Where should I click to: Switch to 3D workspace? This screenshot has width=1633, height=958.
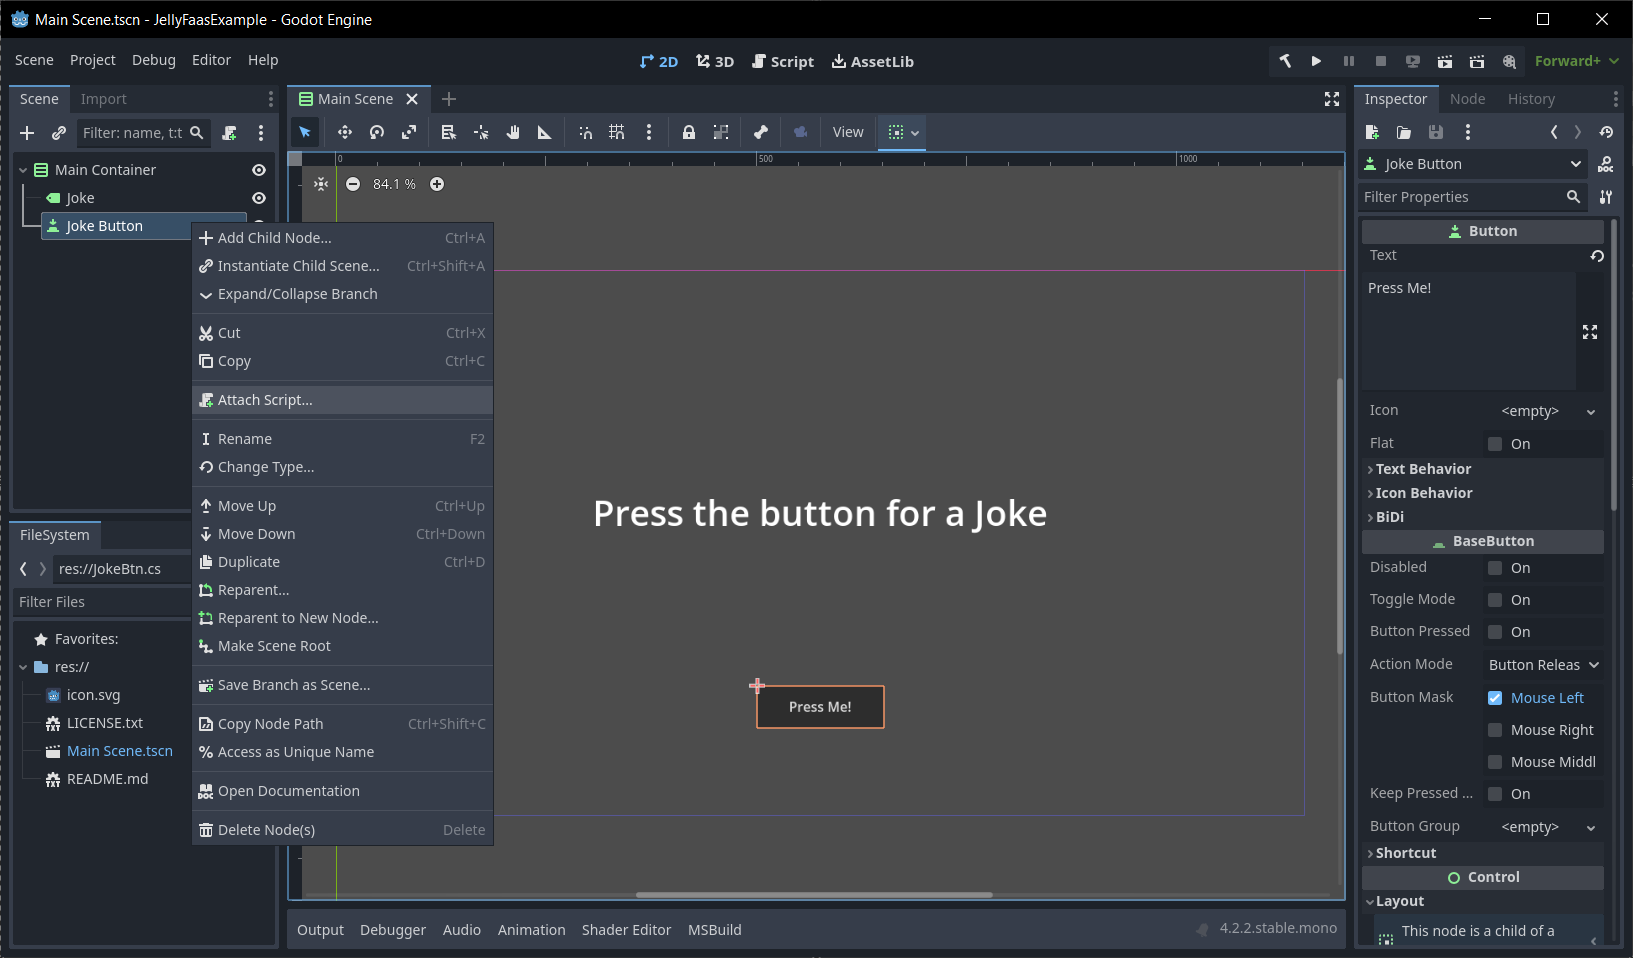pyautogui.click(x=715, y=61)
